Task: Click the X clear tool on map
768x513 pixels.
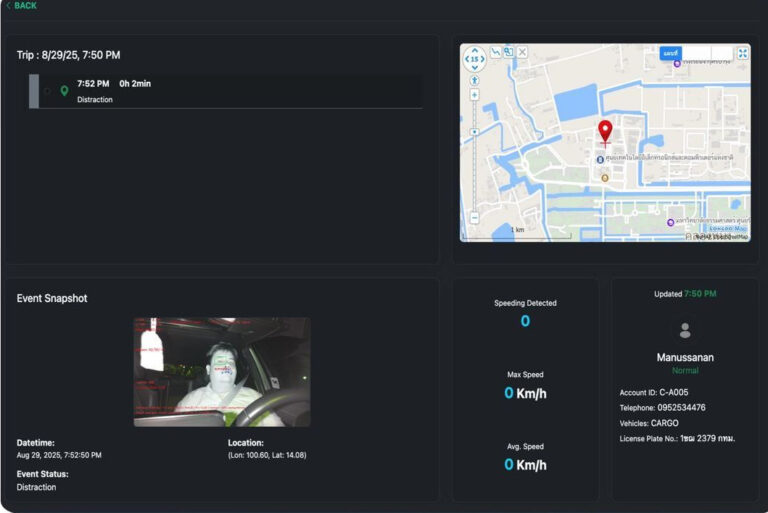Action: point(522,52)
